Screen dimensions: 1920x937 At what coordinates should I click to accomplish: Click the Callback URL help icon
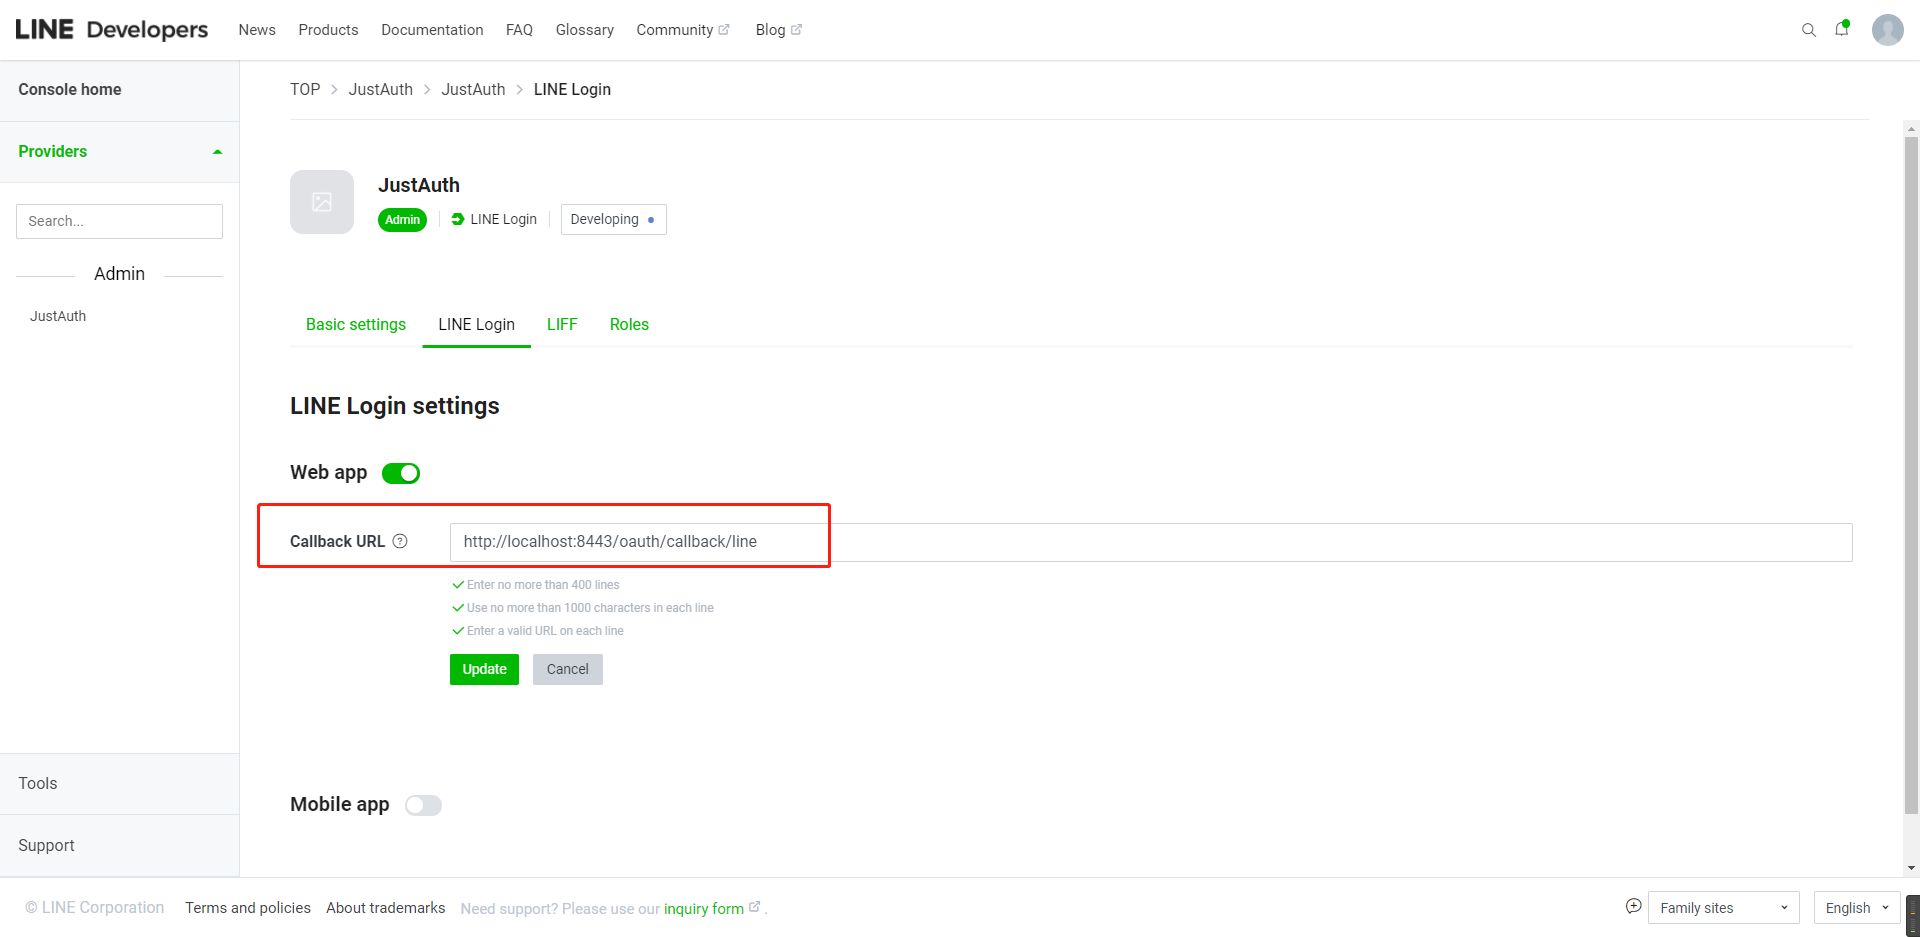(400, 541)
